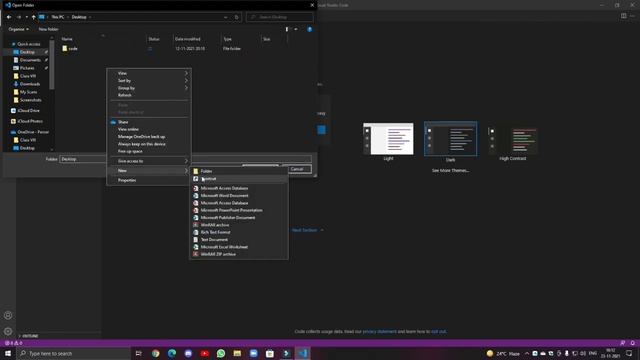The width and height of the screenshot is (640, 360).
Task: Open the dialog Help icon
Action: pos(309,29)
